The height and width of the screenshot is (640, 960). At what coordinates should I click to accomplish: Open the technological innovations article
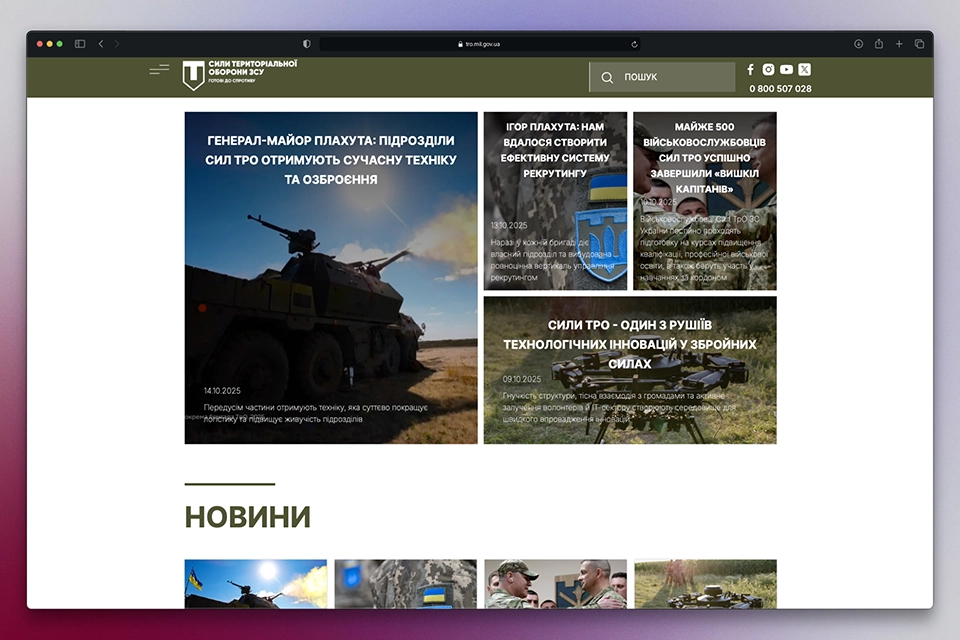pos(630,370)
